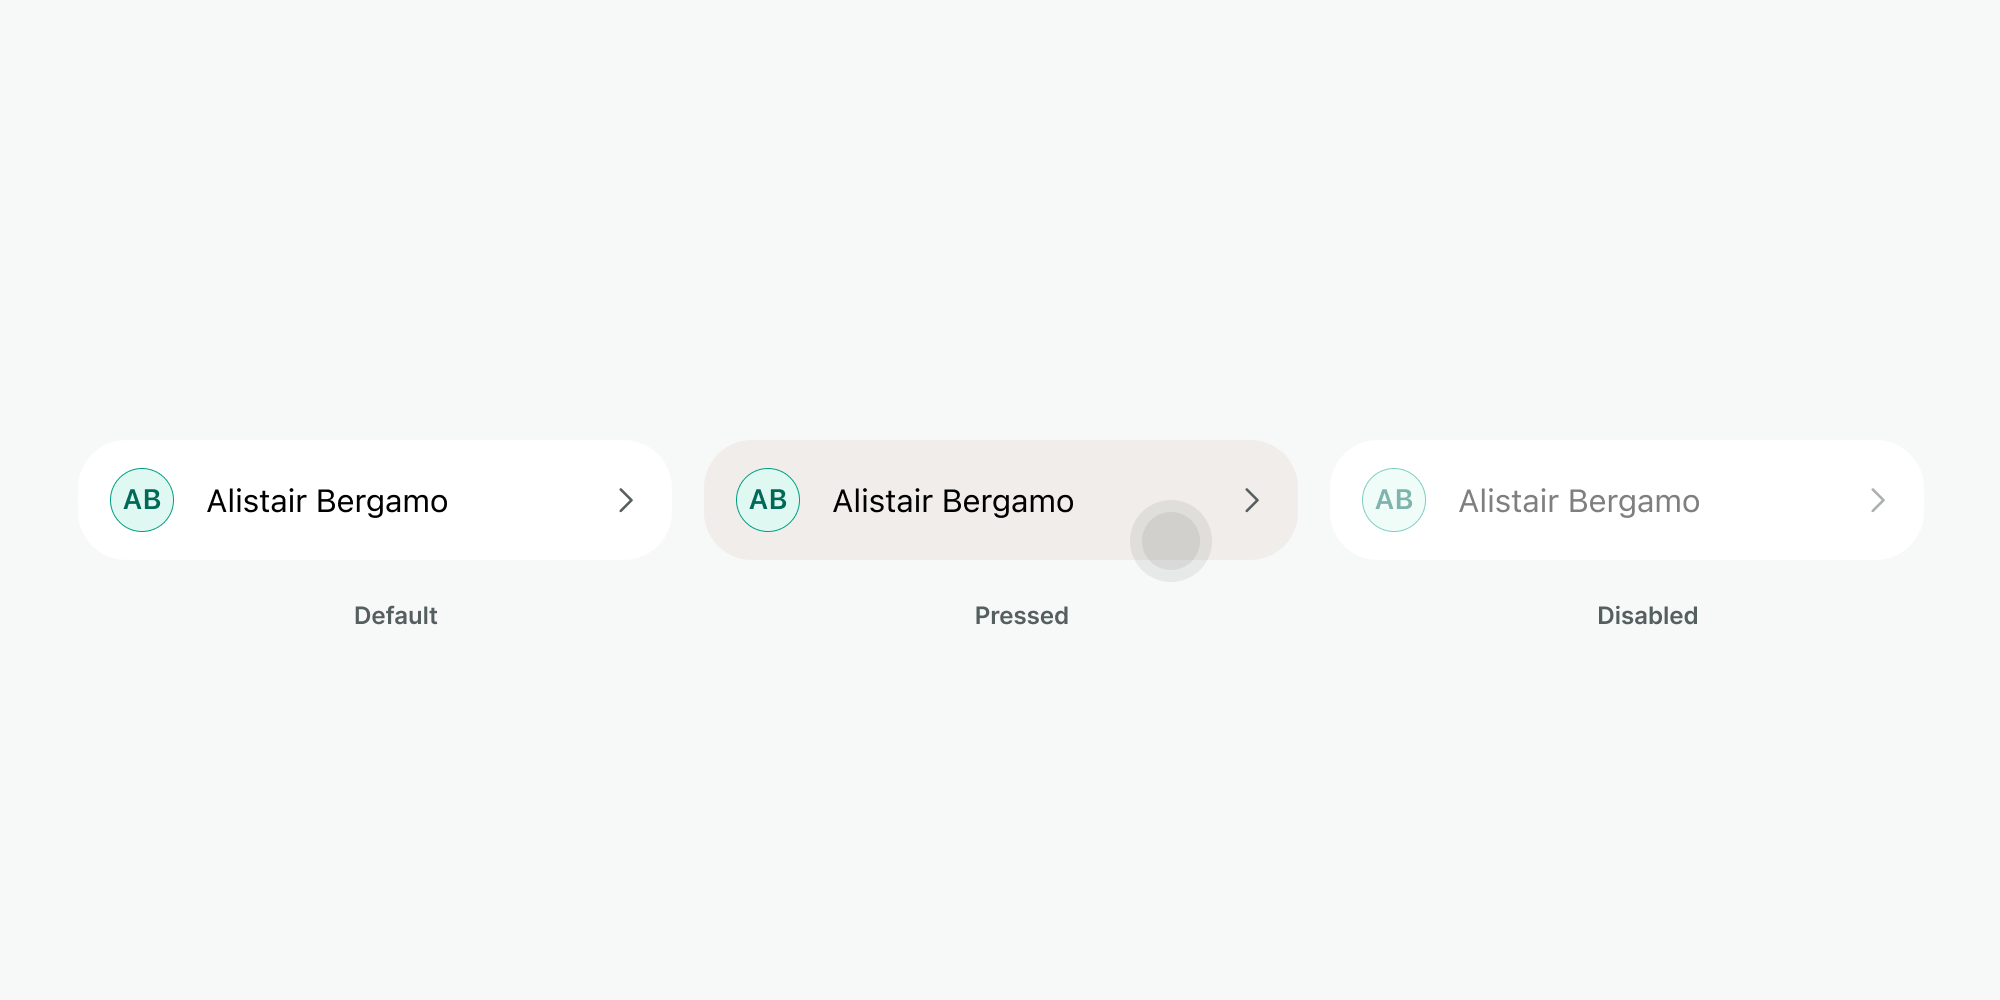This screenshot has width=2000, height=1000.
Task: Click the gray touch indicator circle
Action: (x=1171, y=541)
